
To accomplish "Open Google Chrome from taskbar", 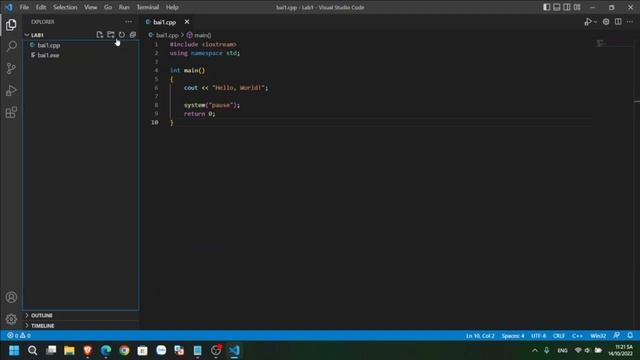I will (x=124, y=350).
